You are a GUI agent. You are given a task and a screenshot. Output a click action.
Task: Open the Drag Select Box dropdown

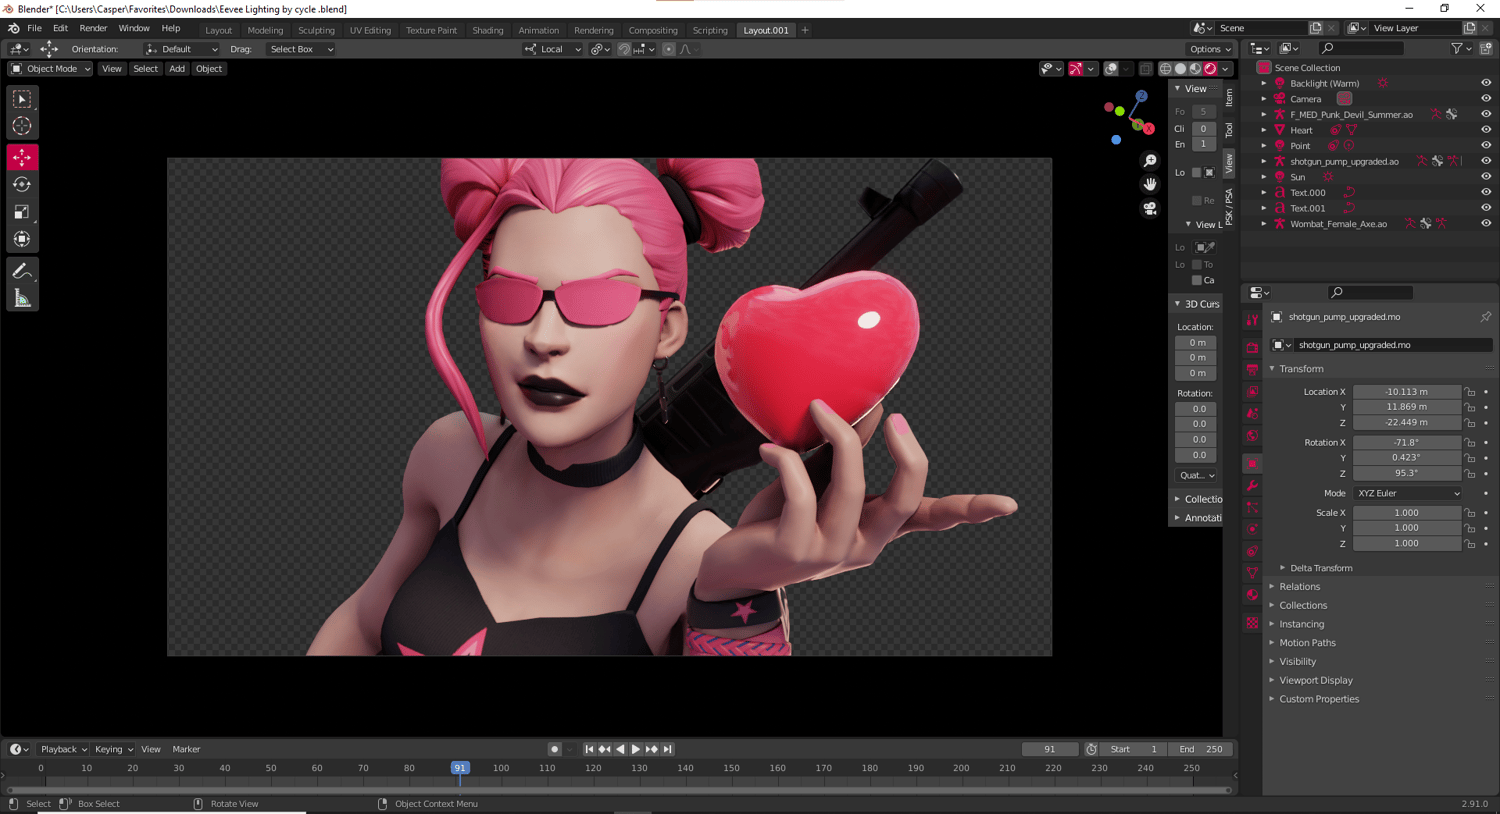301,49
